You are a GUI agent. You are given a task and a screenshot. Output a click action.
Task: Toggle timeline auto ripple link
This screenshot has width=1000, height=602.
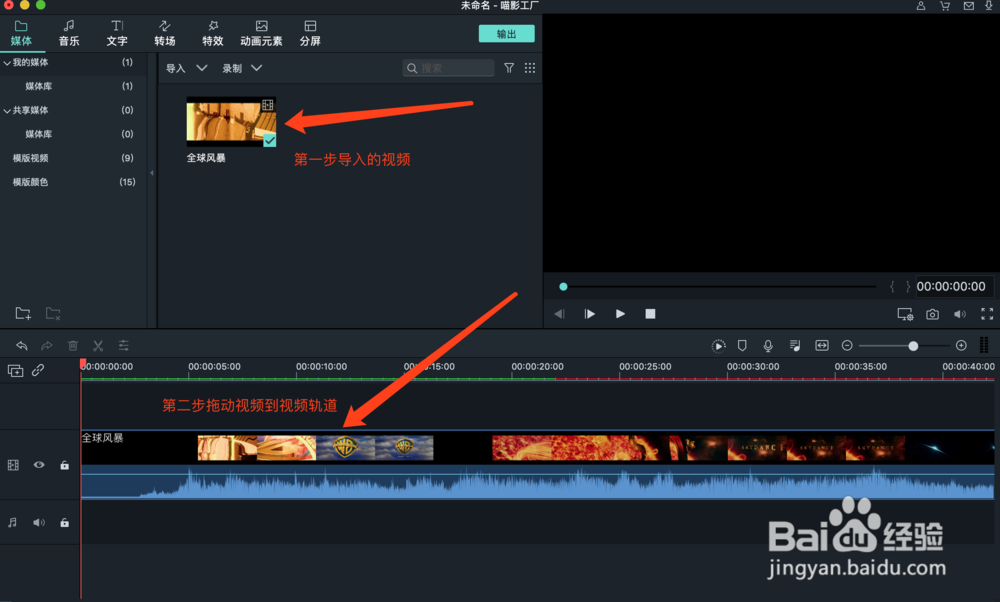tap(38, 370)
